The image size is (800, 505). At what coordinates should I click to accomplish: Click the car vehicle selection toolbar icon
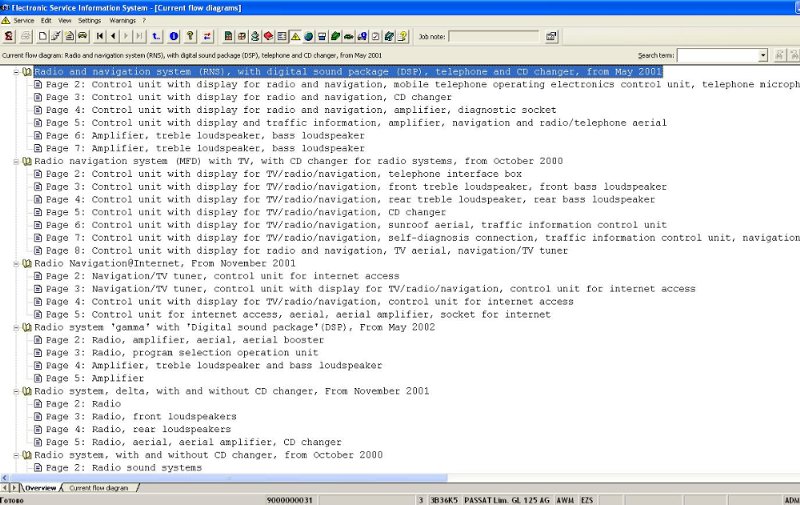[x=83, y=36]
